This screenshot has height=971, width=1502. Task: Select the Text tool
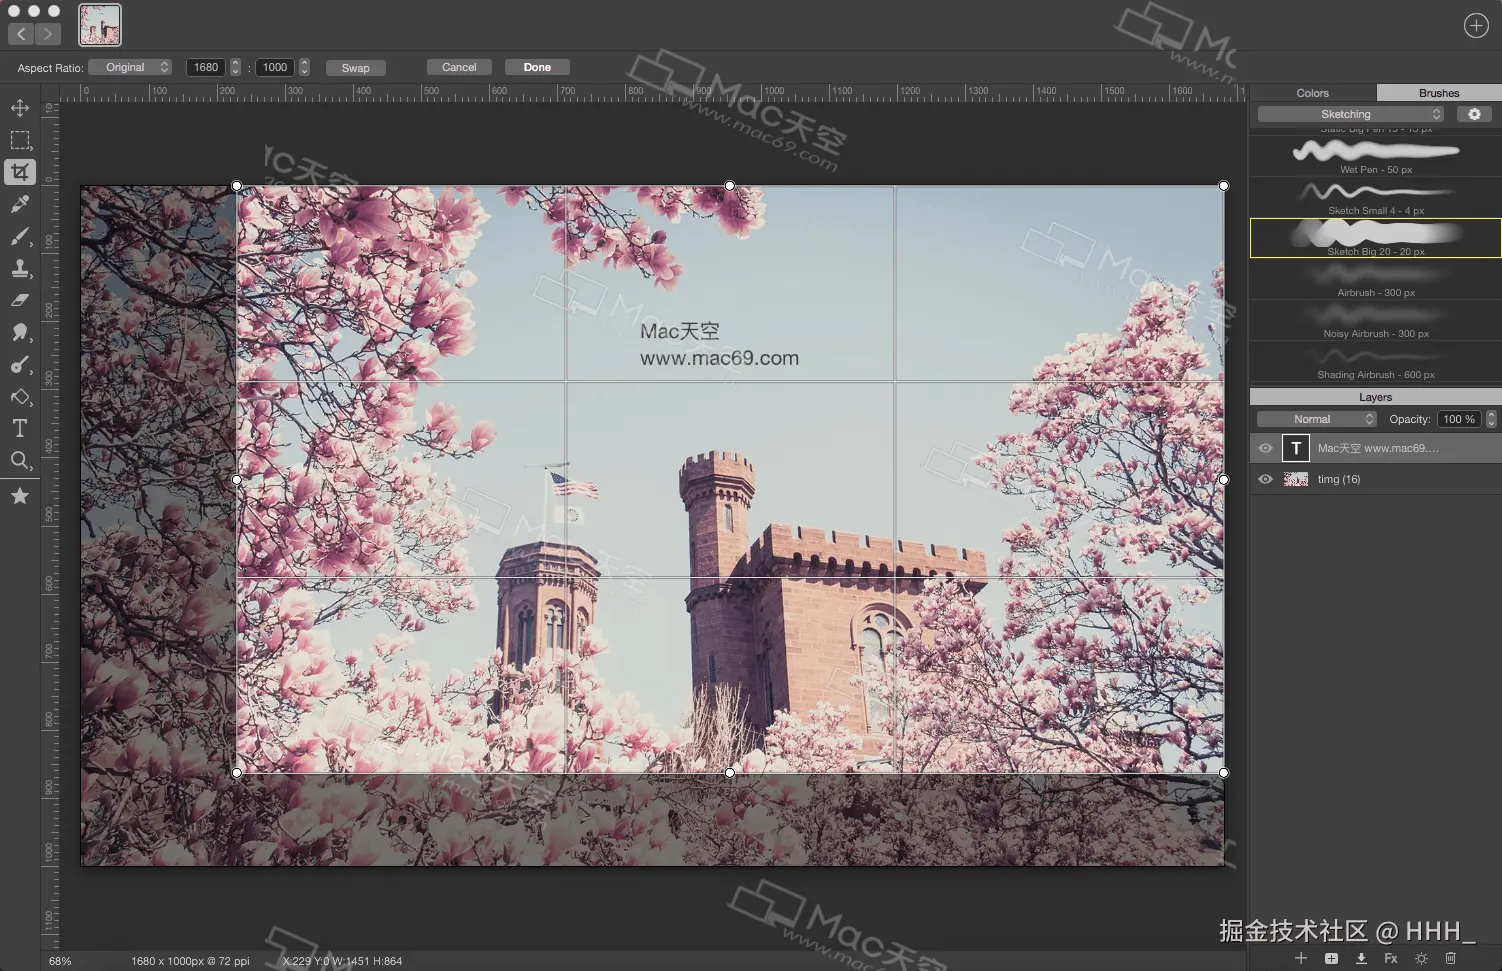[x=20, y=428]
